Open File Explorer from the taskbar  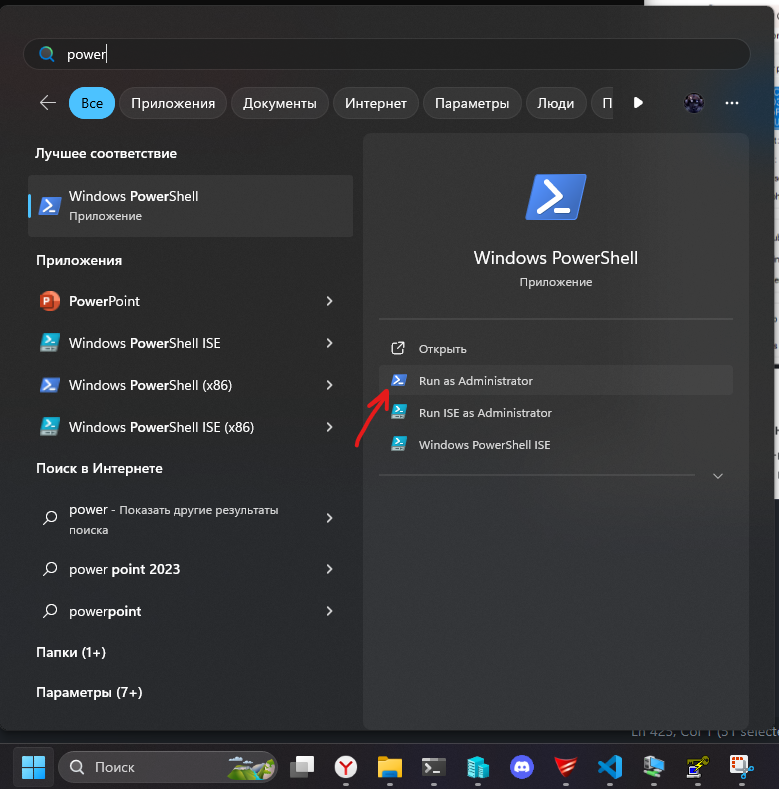click(x=390, y=767)
